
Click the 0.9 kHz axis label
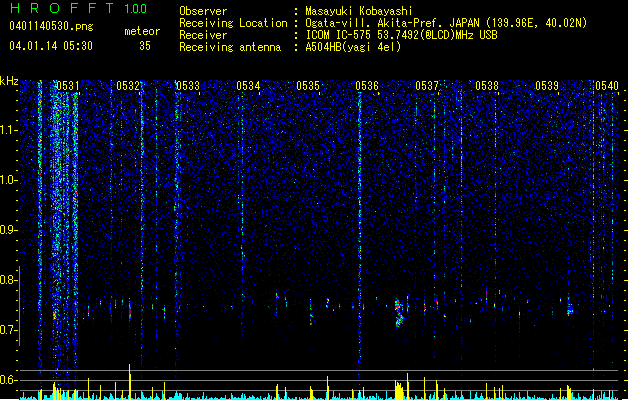(x=8, y=230)
